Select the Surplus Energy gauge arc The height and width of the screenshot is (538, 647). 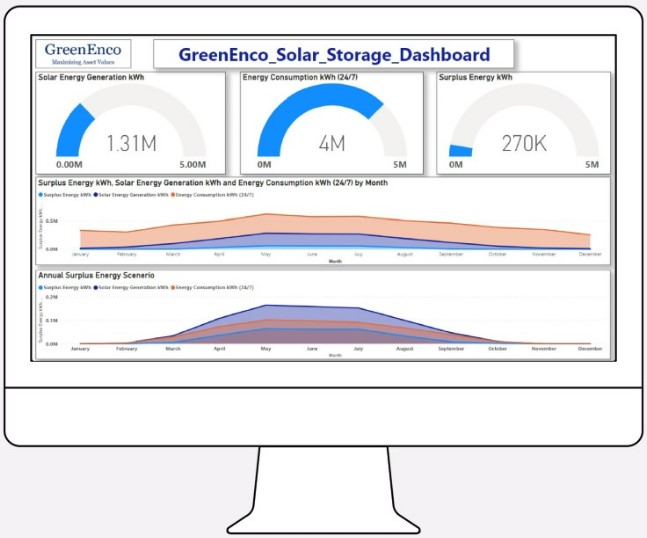coord(462,151)
